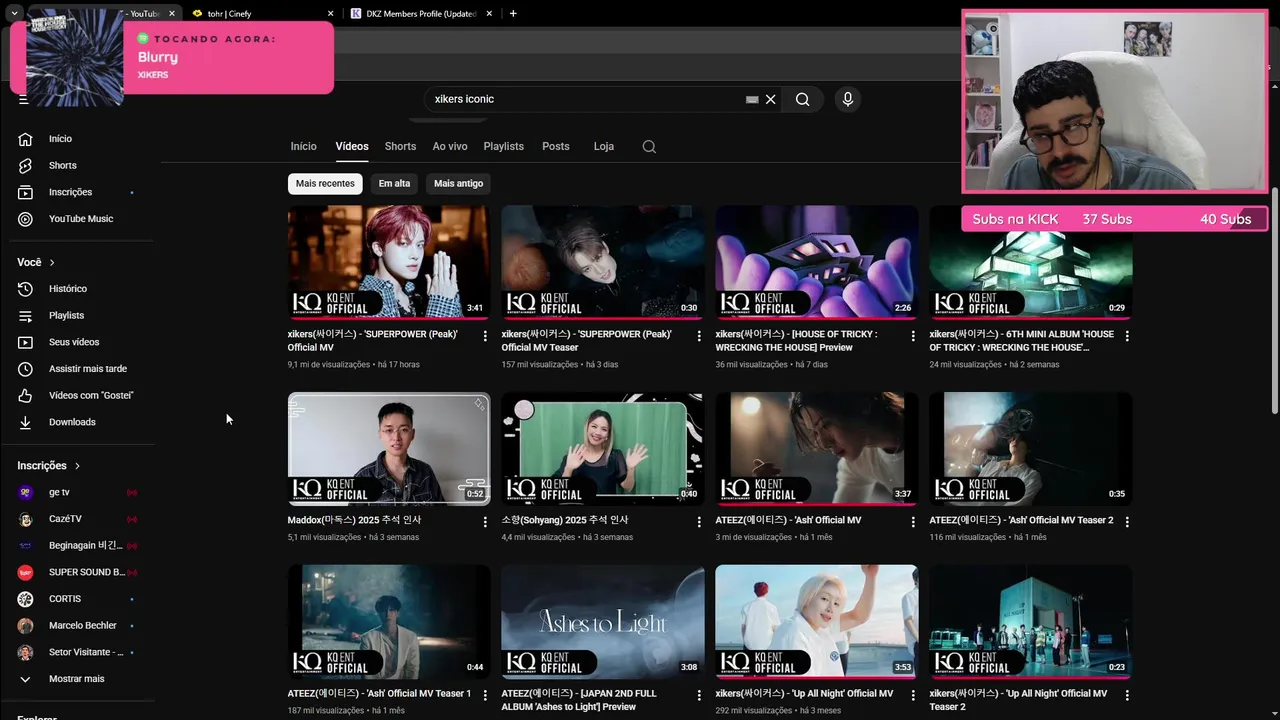The width and height of the screenshot is (1280, 720).
Task: Open options menu for Maddox 2025 video
Action: click(x=485, y=522)
